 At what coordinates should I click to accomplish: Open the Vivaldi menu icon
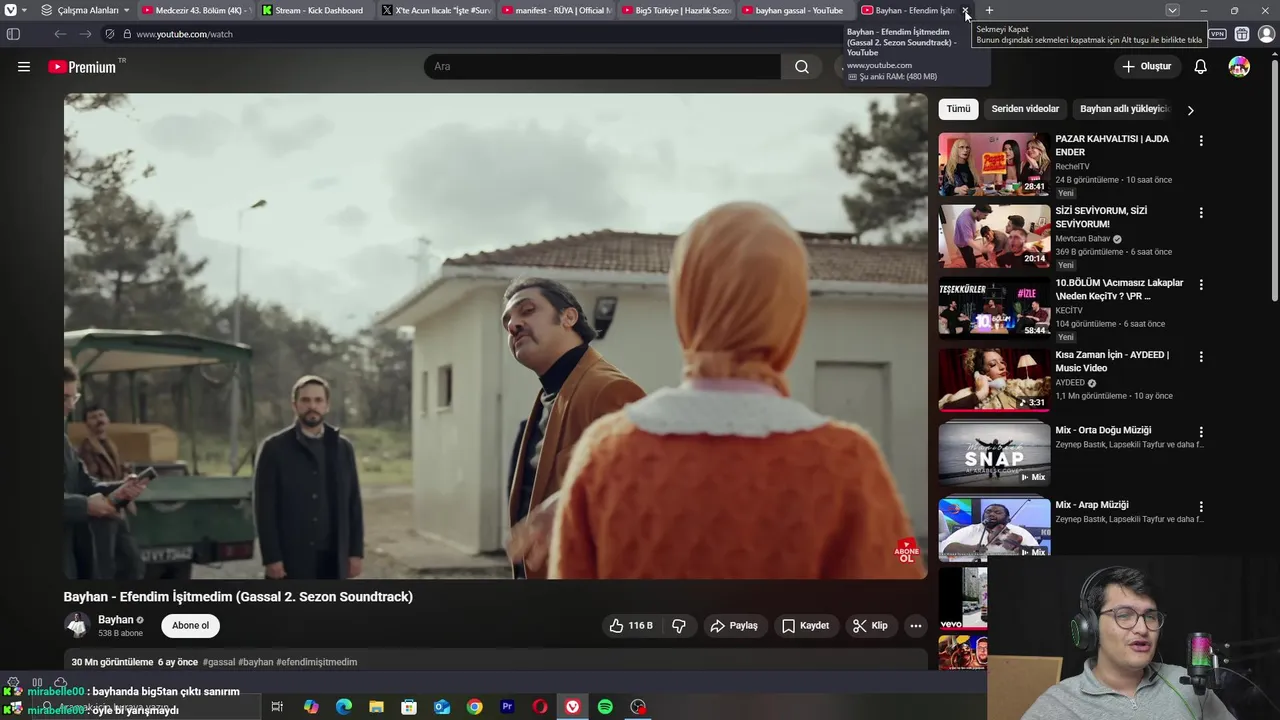pyautogui.click(x=11, y=10)
